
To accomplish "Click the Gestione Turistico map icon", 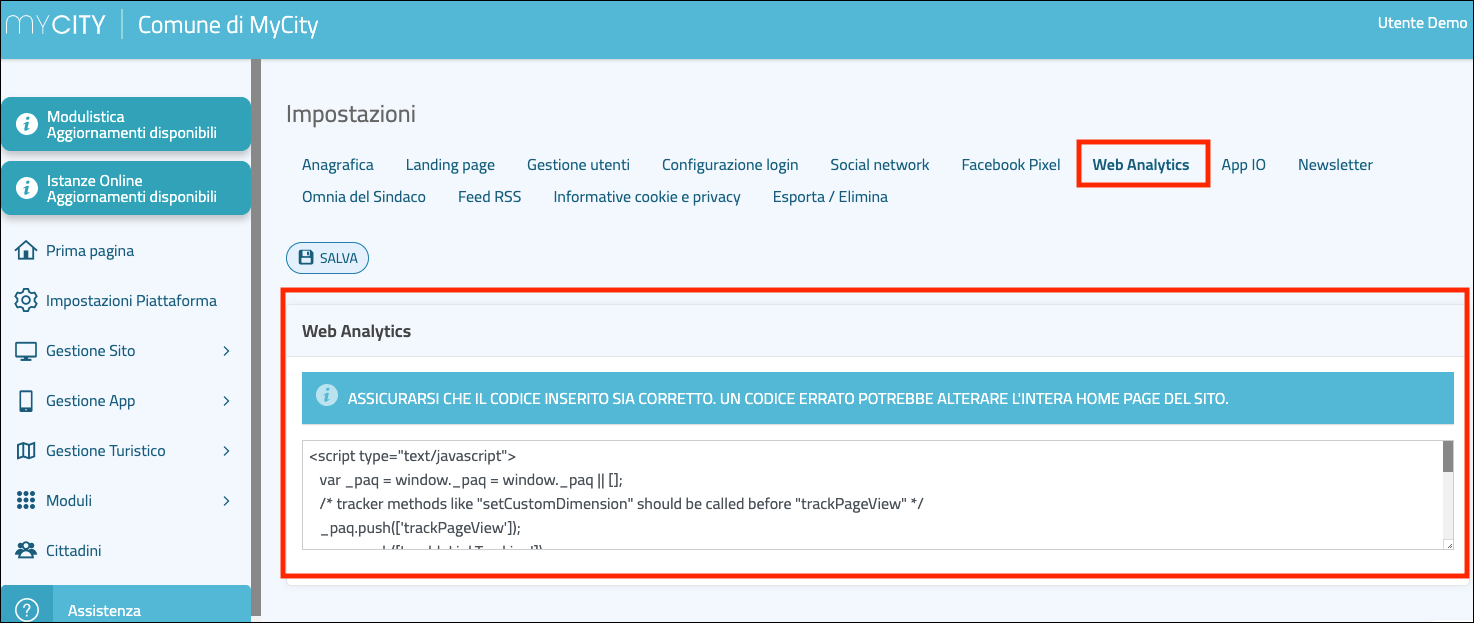I will [27, 451].
